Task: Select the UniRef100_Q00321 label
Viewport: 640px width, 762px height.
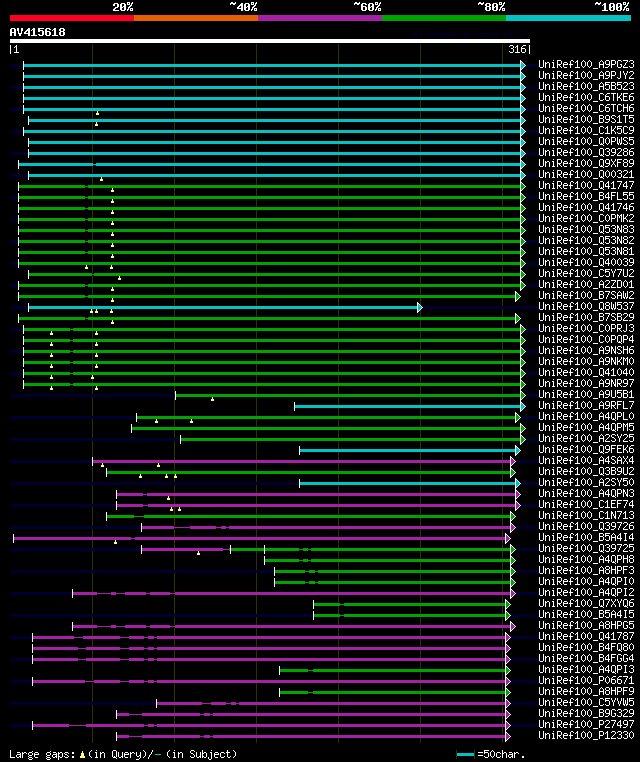Action: [586, 174]
